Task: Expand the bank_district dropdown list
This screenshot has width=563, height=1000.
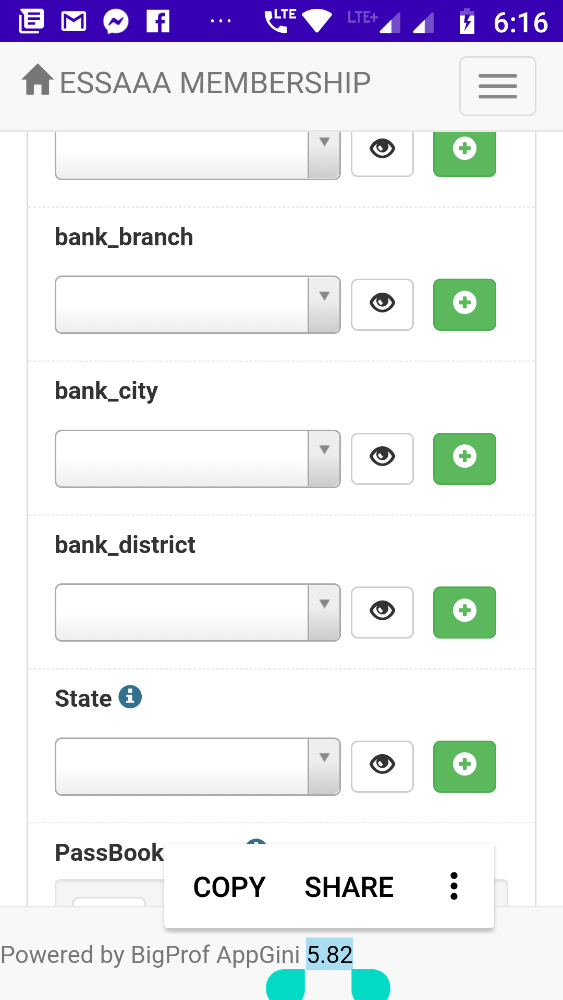Action: click(x=198, y=612)
